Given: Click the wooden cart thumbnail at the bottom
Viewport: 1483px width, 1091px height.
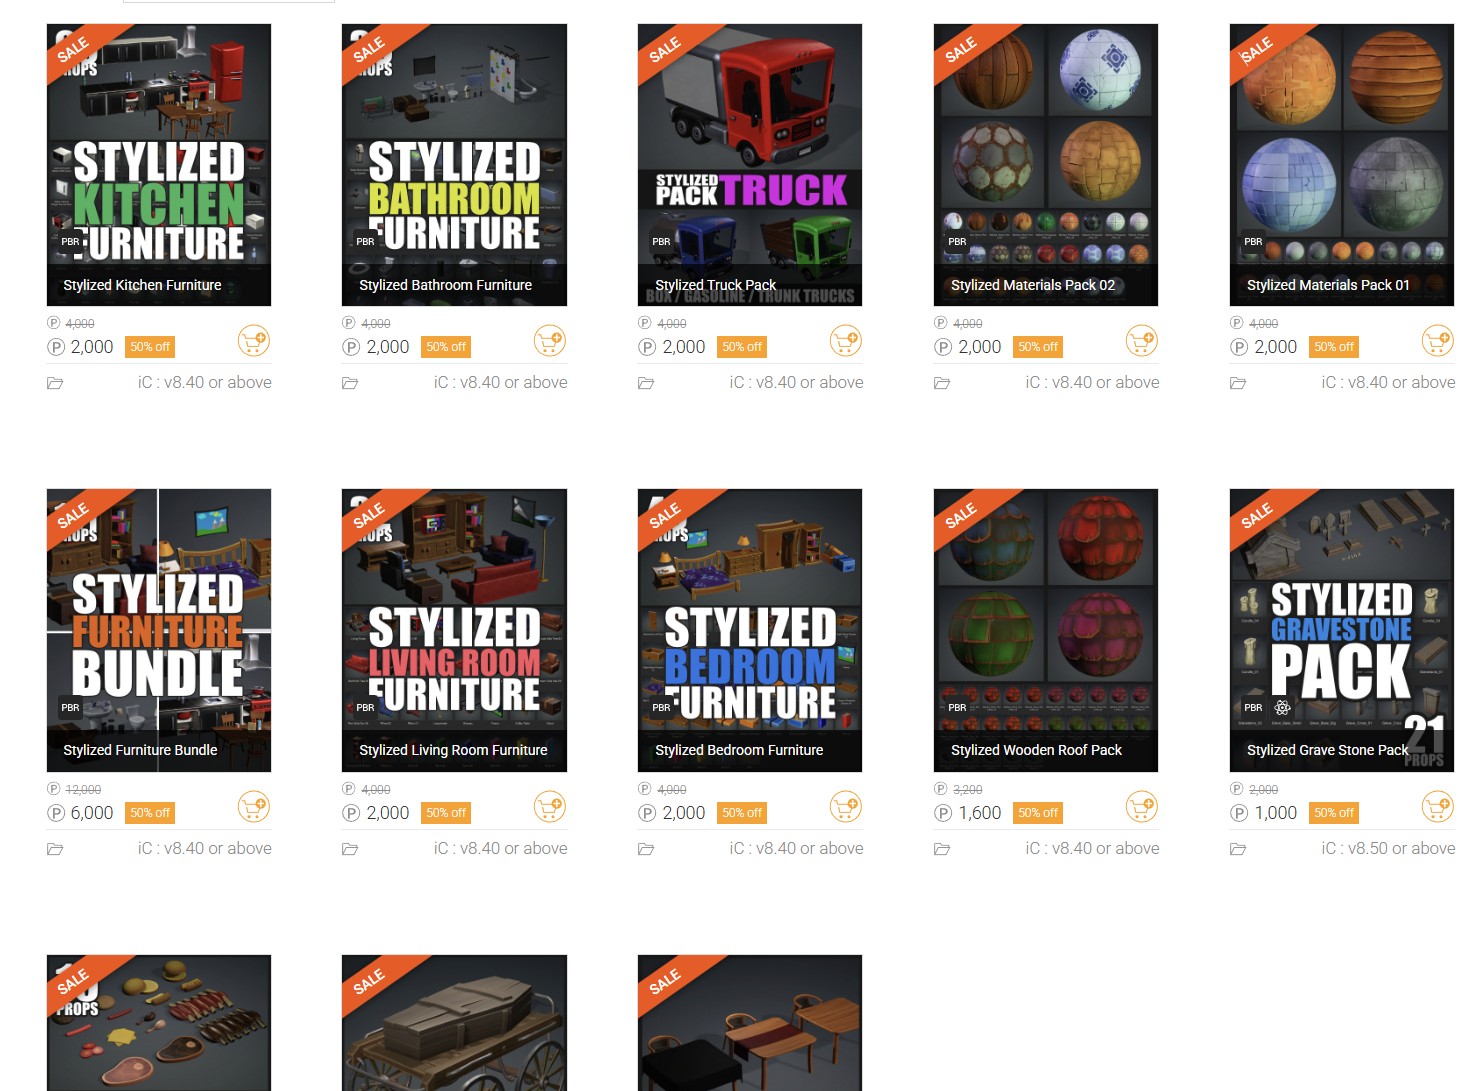Looking at the screenshot, I should (x=453, y=1023).
